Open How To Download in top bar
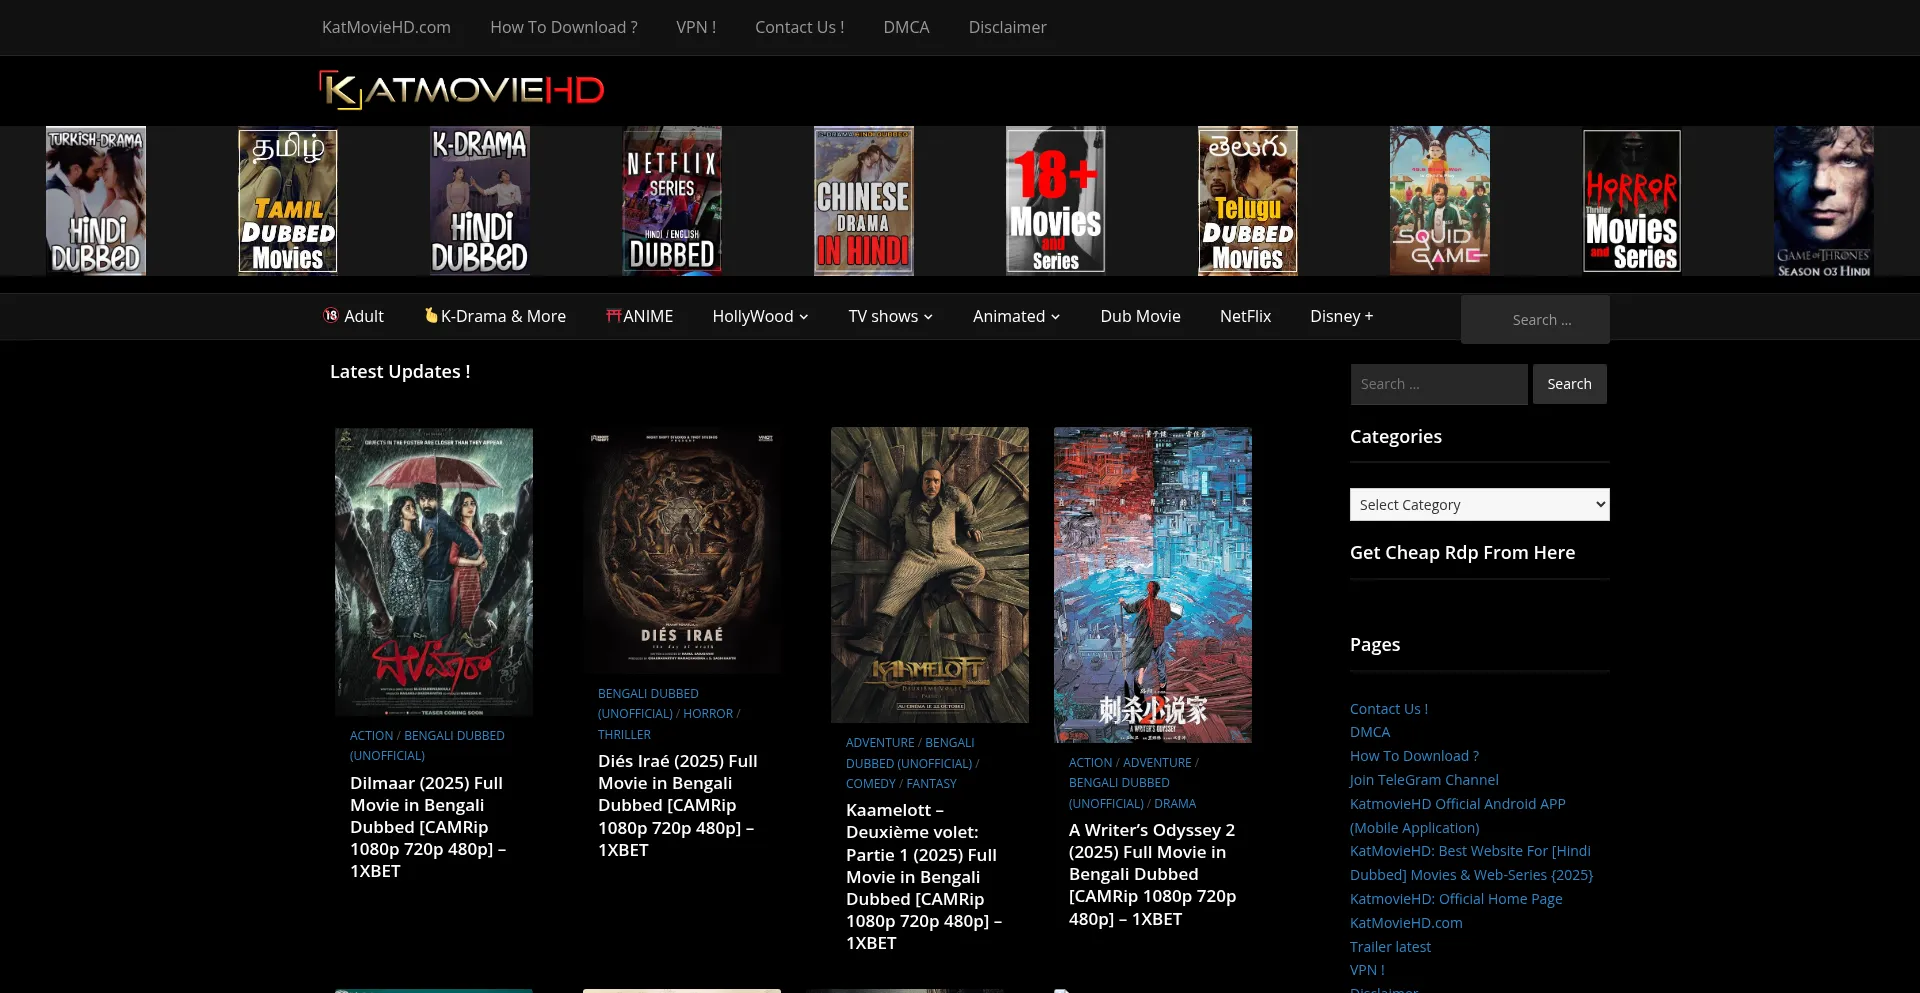 click(563, 27)
